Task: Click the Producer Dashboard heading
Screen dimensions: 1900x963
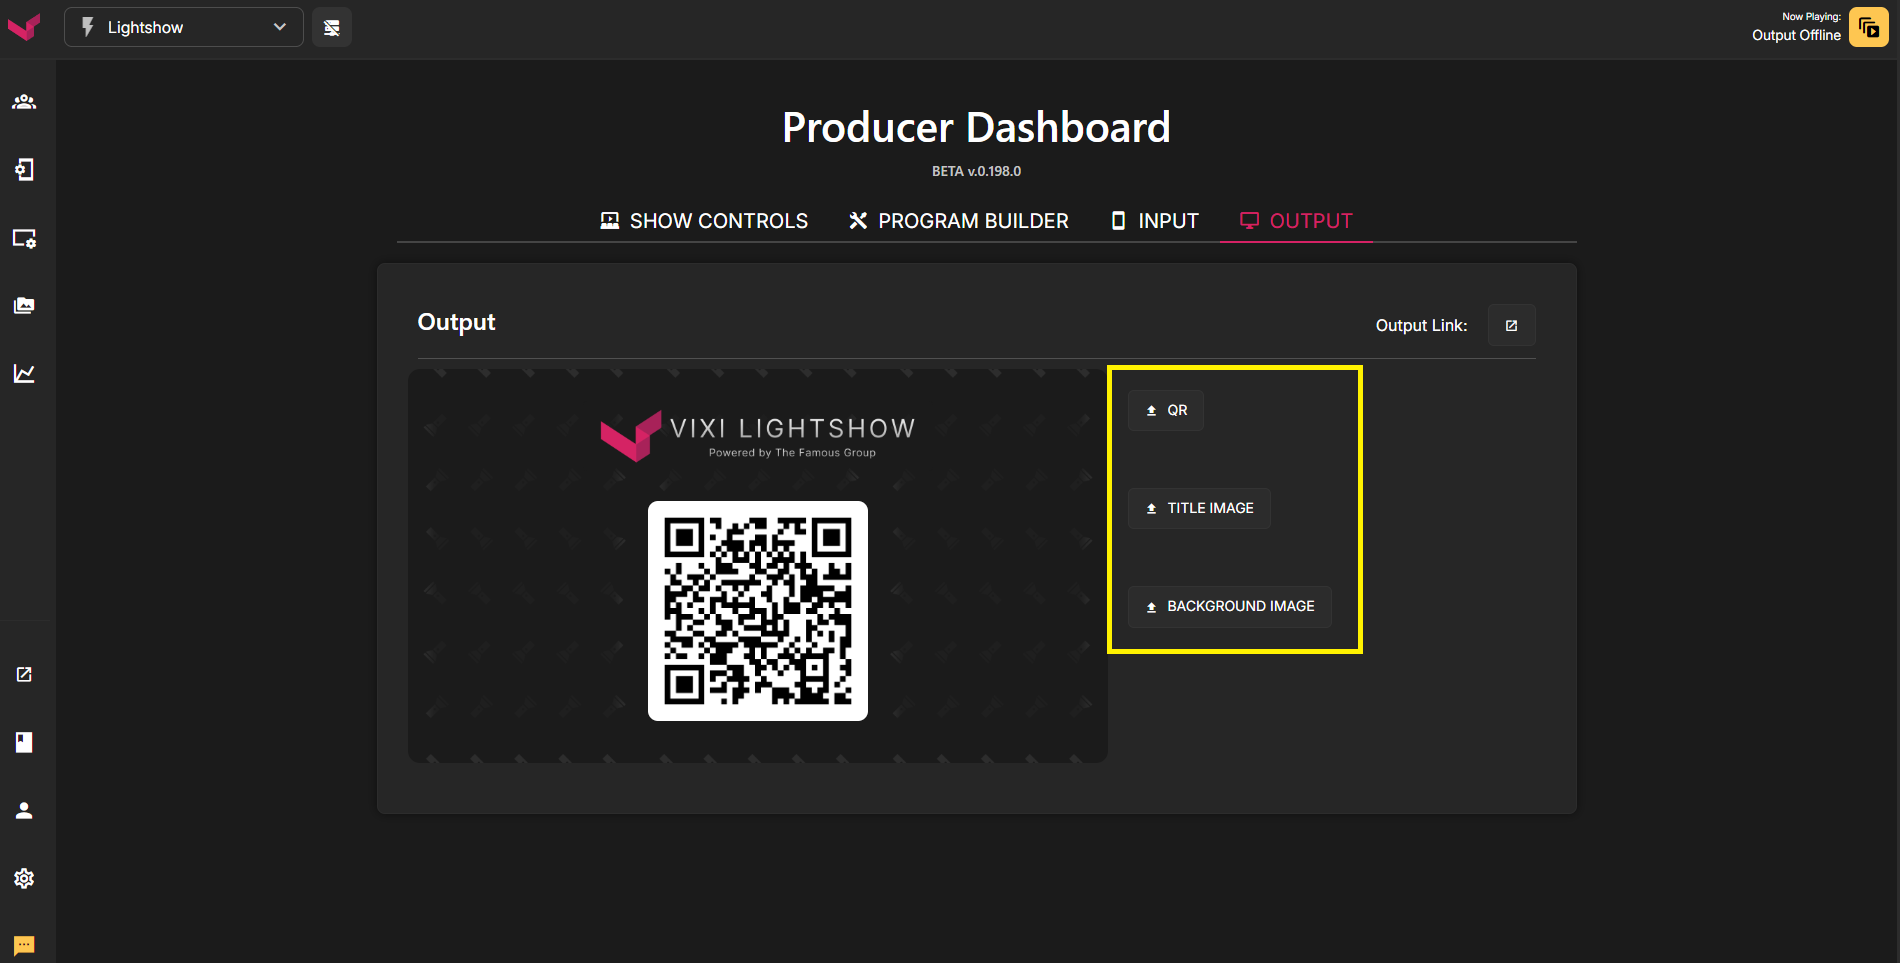Action: [x=976, y=127]
